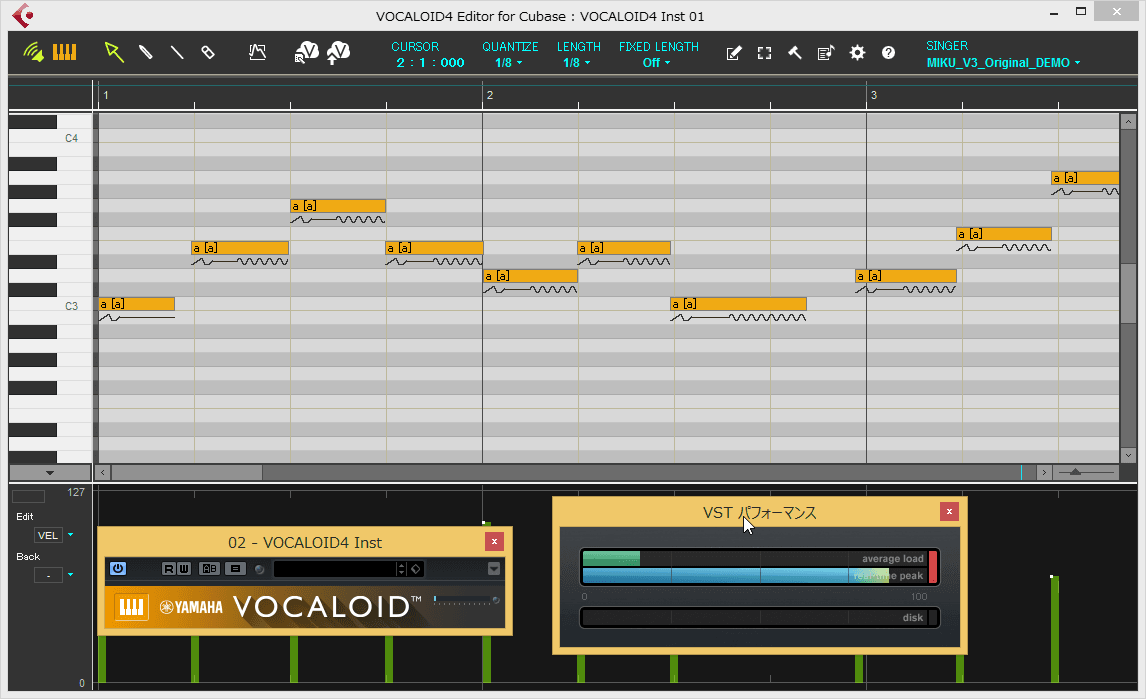1146x699 pixels.
Task: Close the VST performance window
Action: (x=949, y=511)
